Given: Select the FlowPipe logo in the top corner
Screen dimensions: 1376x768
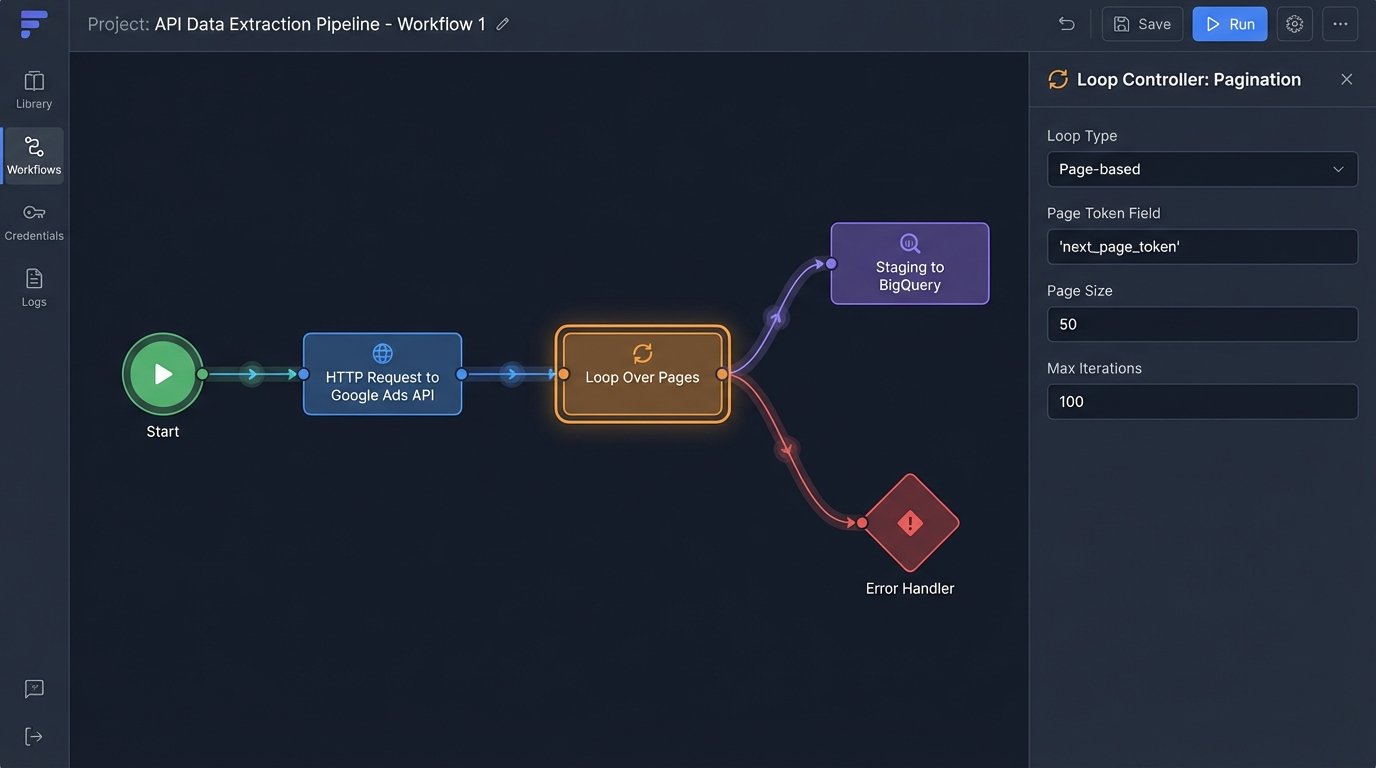Looking at the screenshot, I should 33,24.
